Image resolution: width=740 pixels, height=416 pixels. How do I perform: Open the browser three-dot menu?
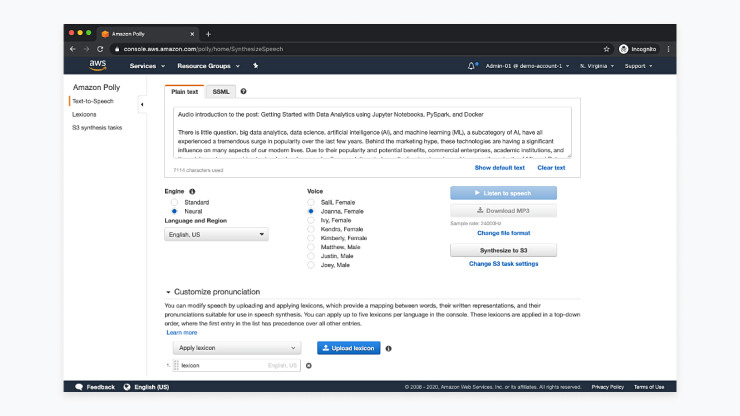pyautogui.click(x=668, y=49)
